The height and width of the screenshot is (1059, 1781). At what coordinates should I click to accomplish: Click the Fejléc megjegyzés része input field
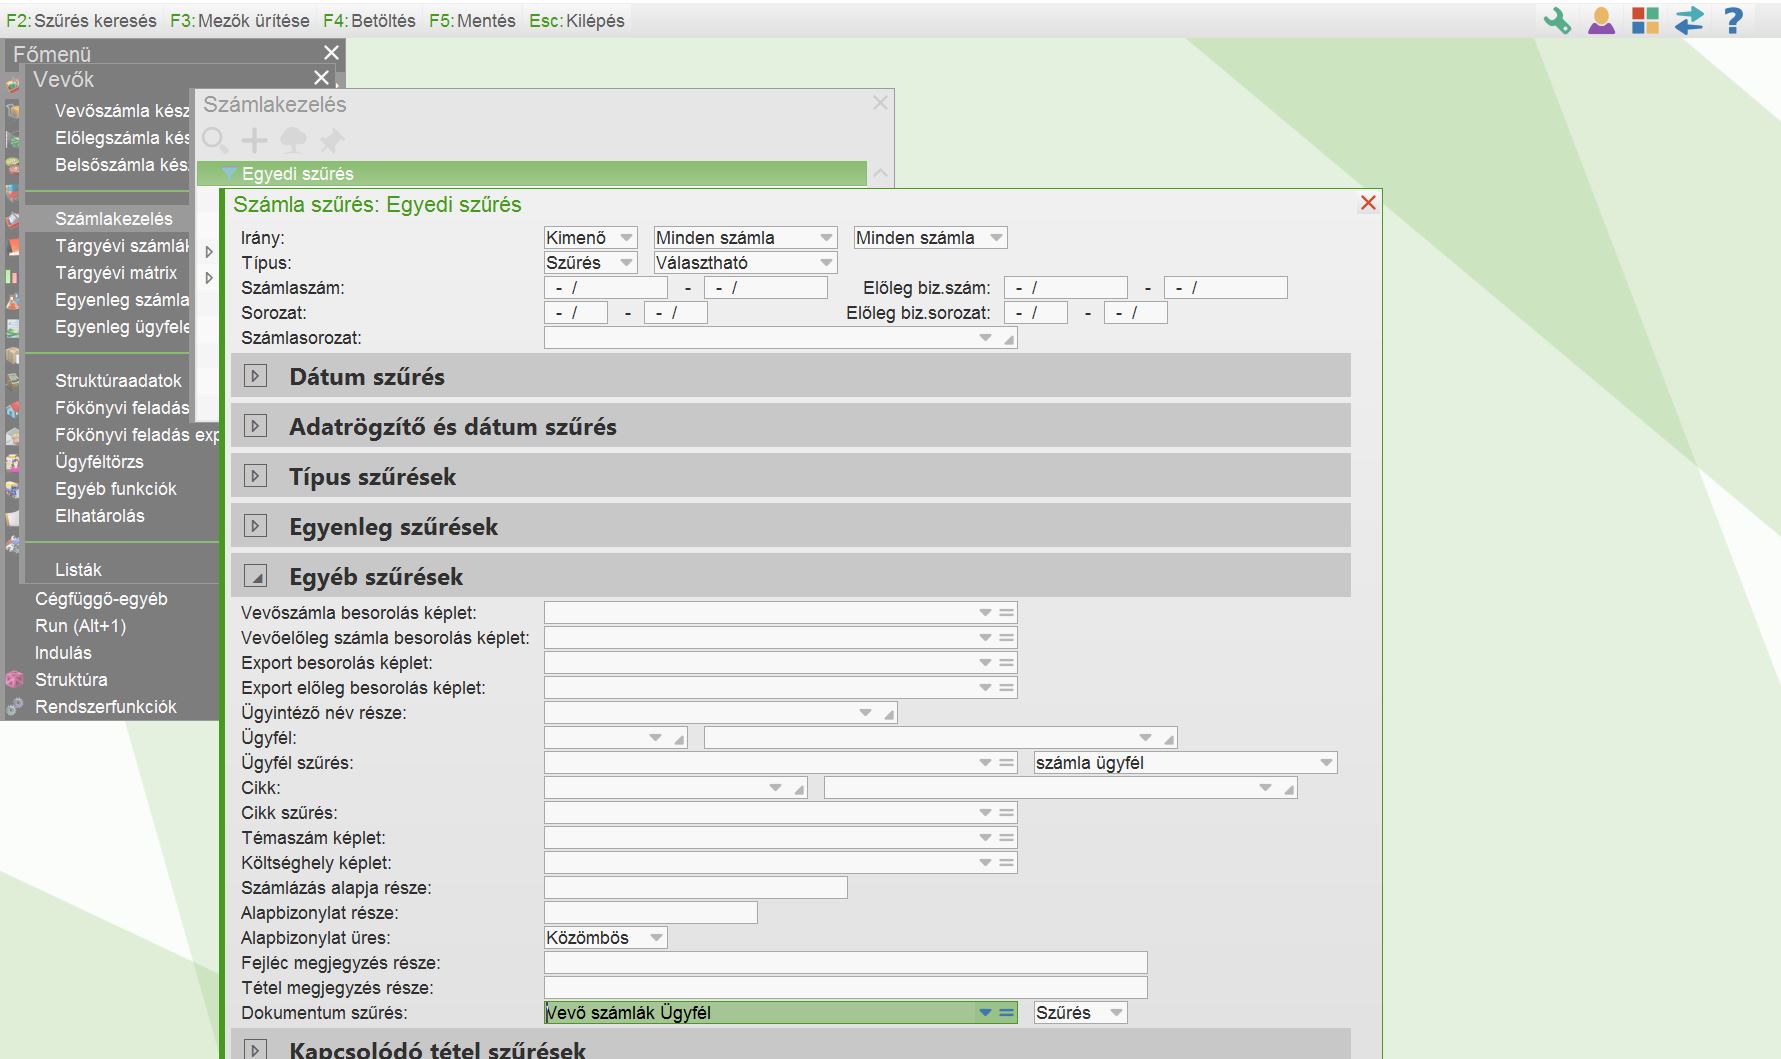[x=845, y=963]
